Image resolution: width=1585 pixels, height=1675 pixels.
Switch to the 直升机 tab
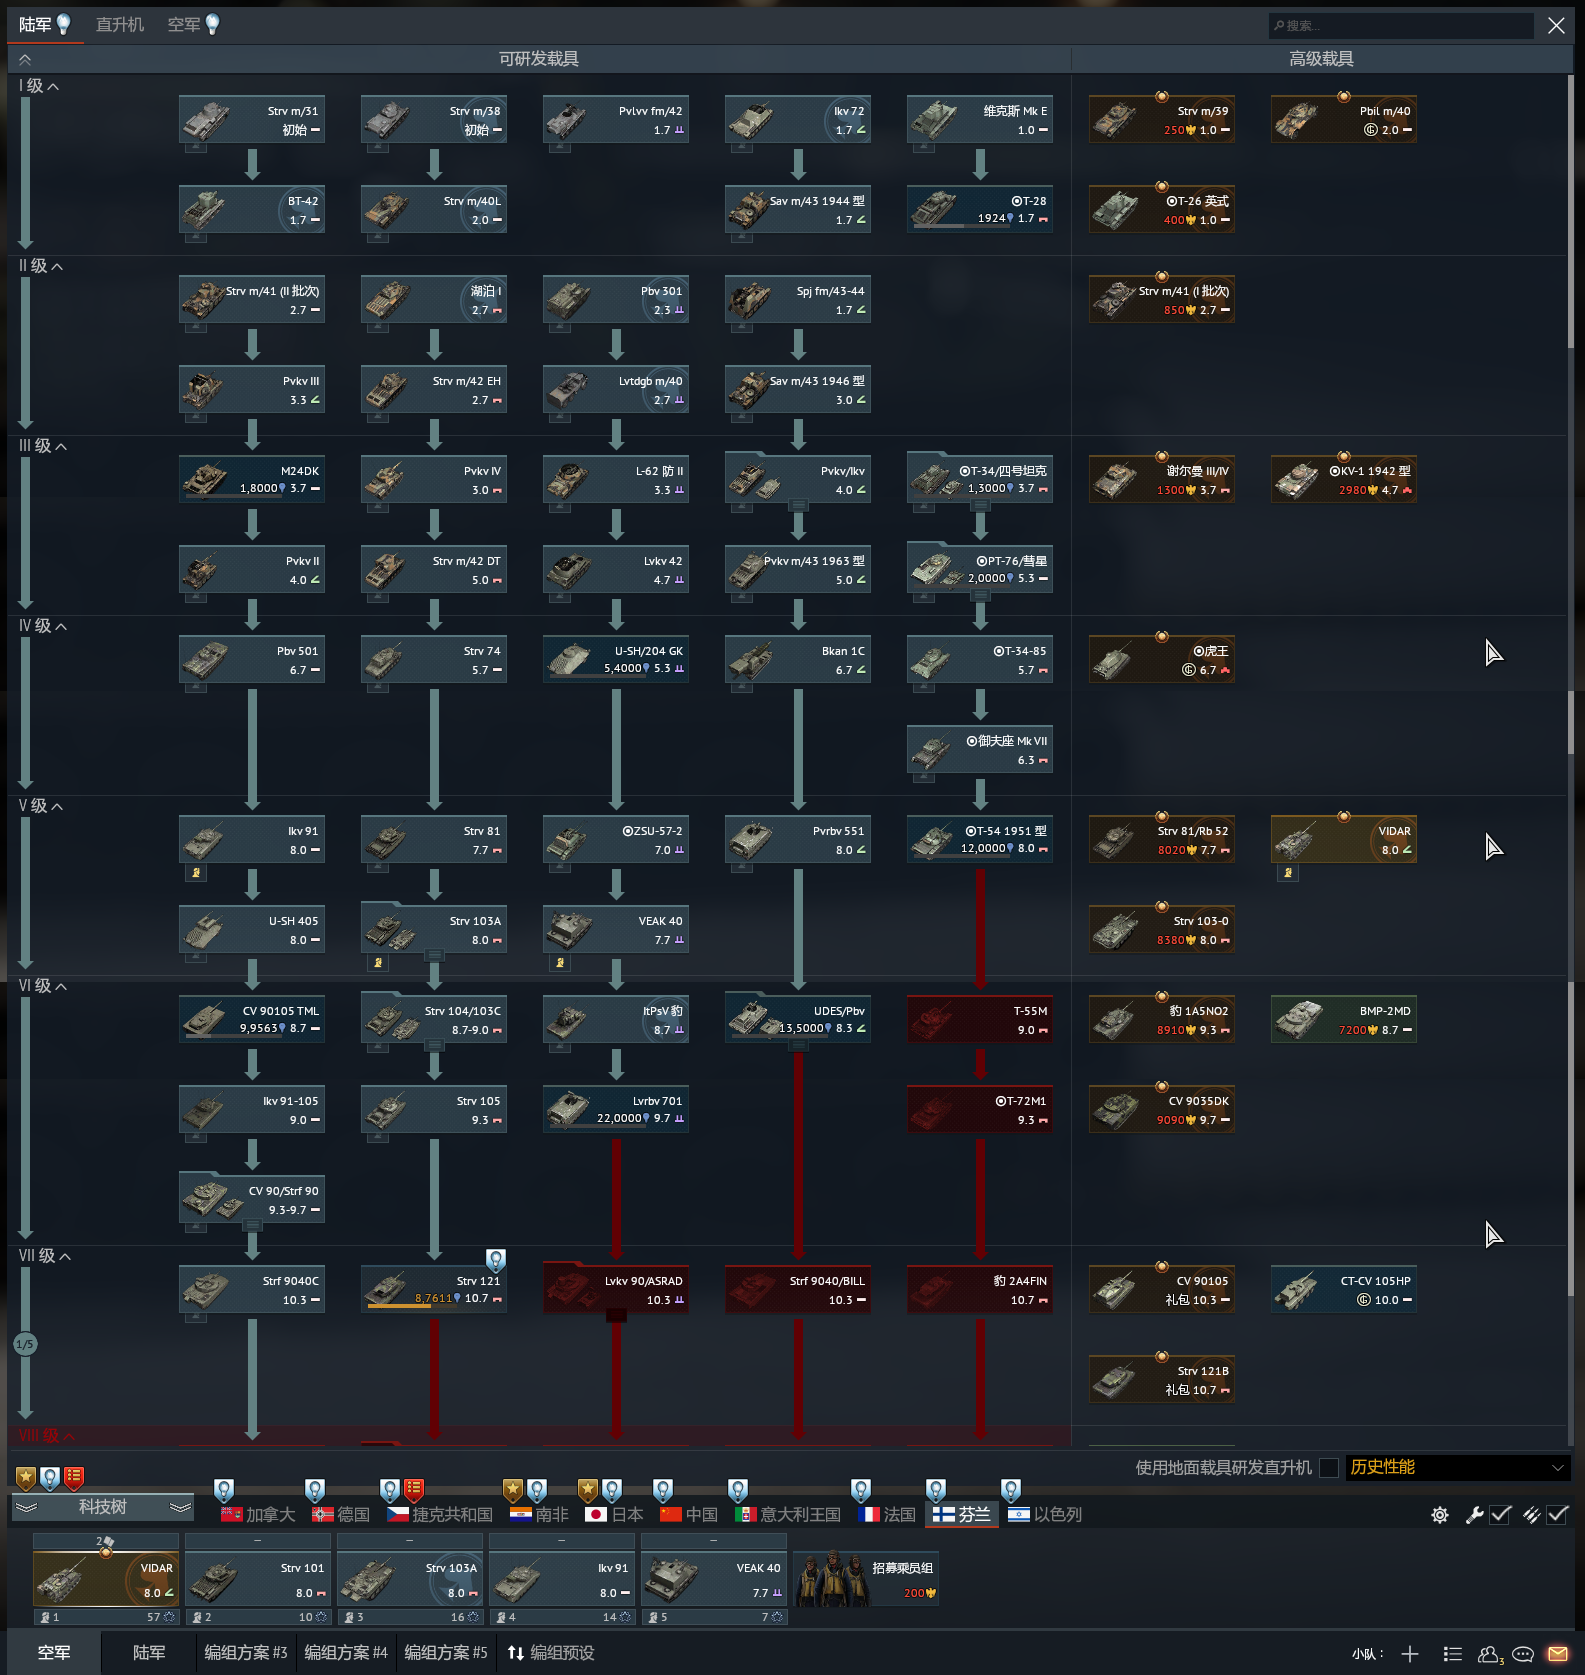pyautogui.click(x=120, y=25)
